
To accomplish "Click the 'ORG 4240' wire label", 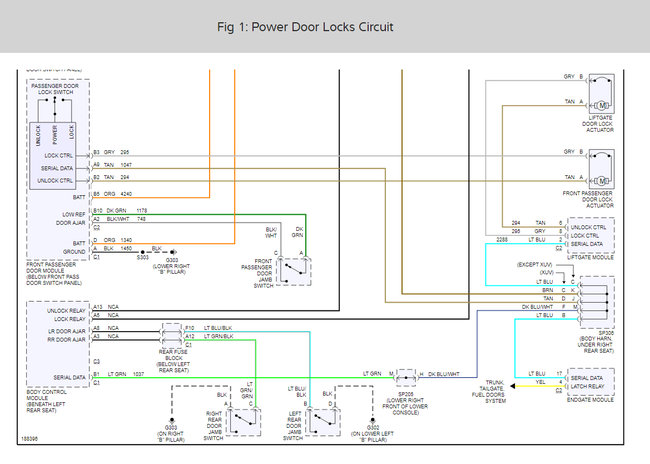I will [118, 194].
